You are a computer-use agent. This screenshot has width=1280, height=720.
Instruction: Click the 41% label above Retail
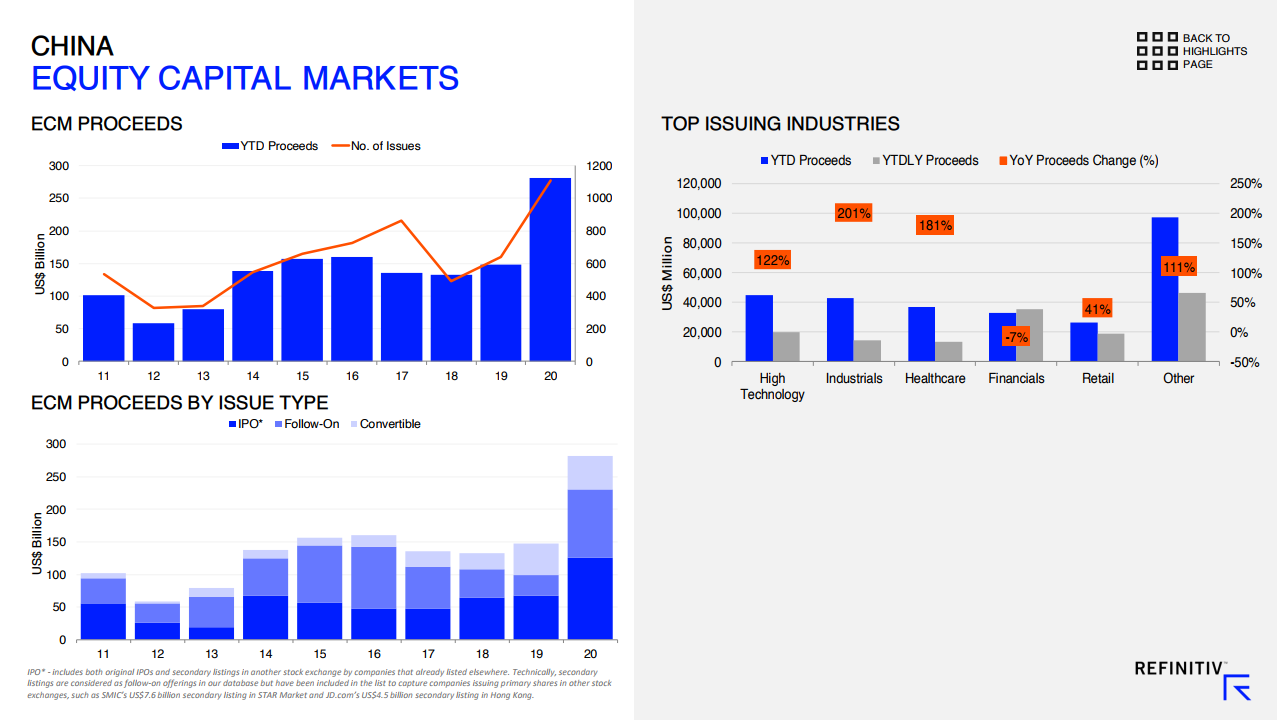tap(1097, 309)
